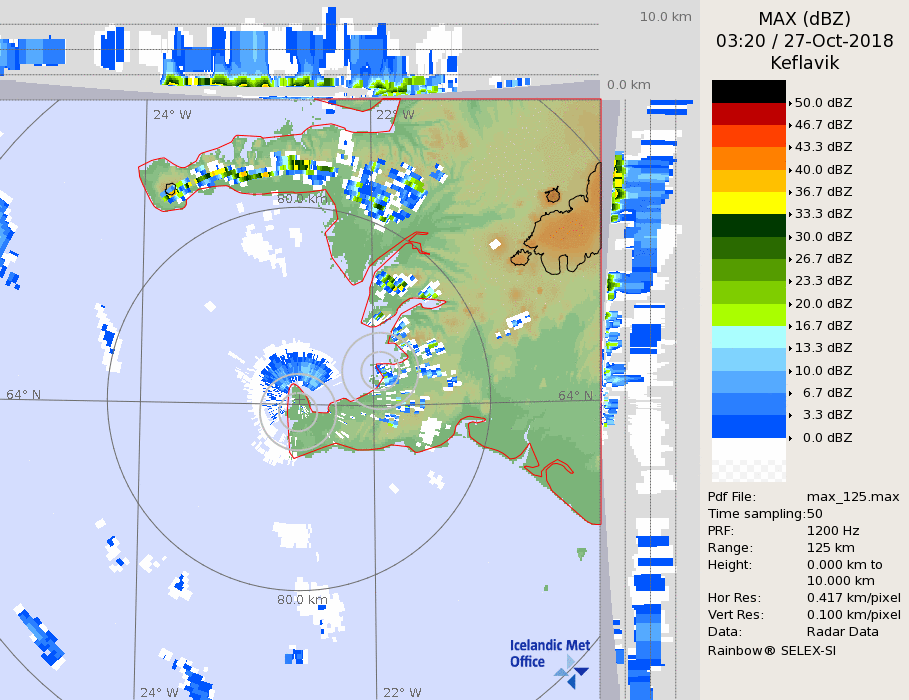Select the deep blue 0.0 dBZ swatch
This screenshot has height=700, width=909.
coord(748,426)
